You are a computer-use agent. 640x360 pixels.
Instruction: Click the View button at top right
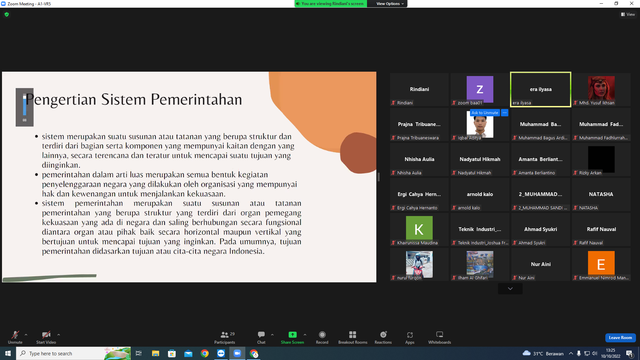click(628, 14)
